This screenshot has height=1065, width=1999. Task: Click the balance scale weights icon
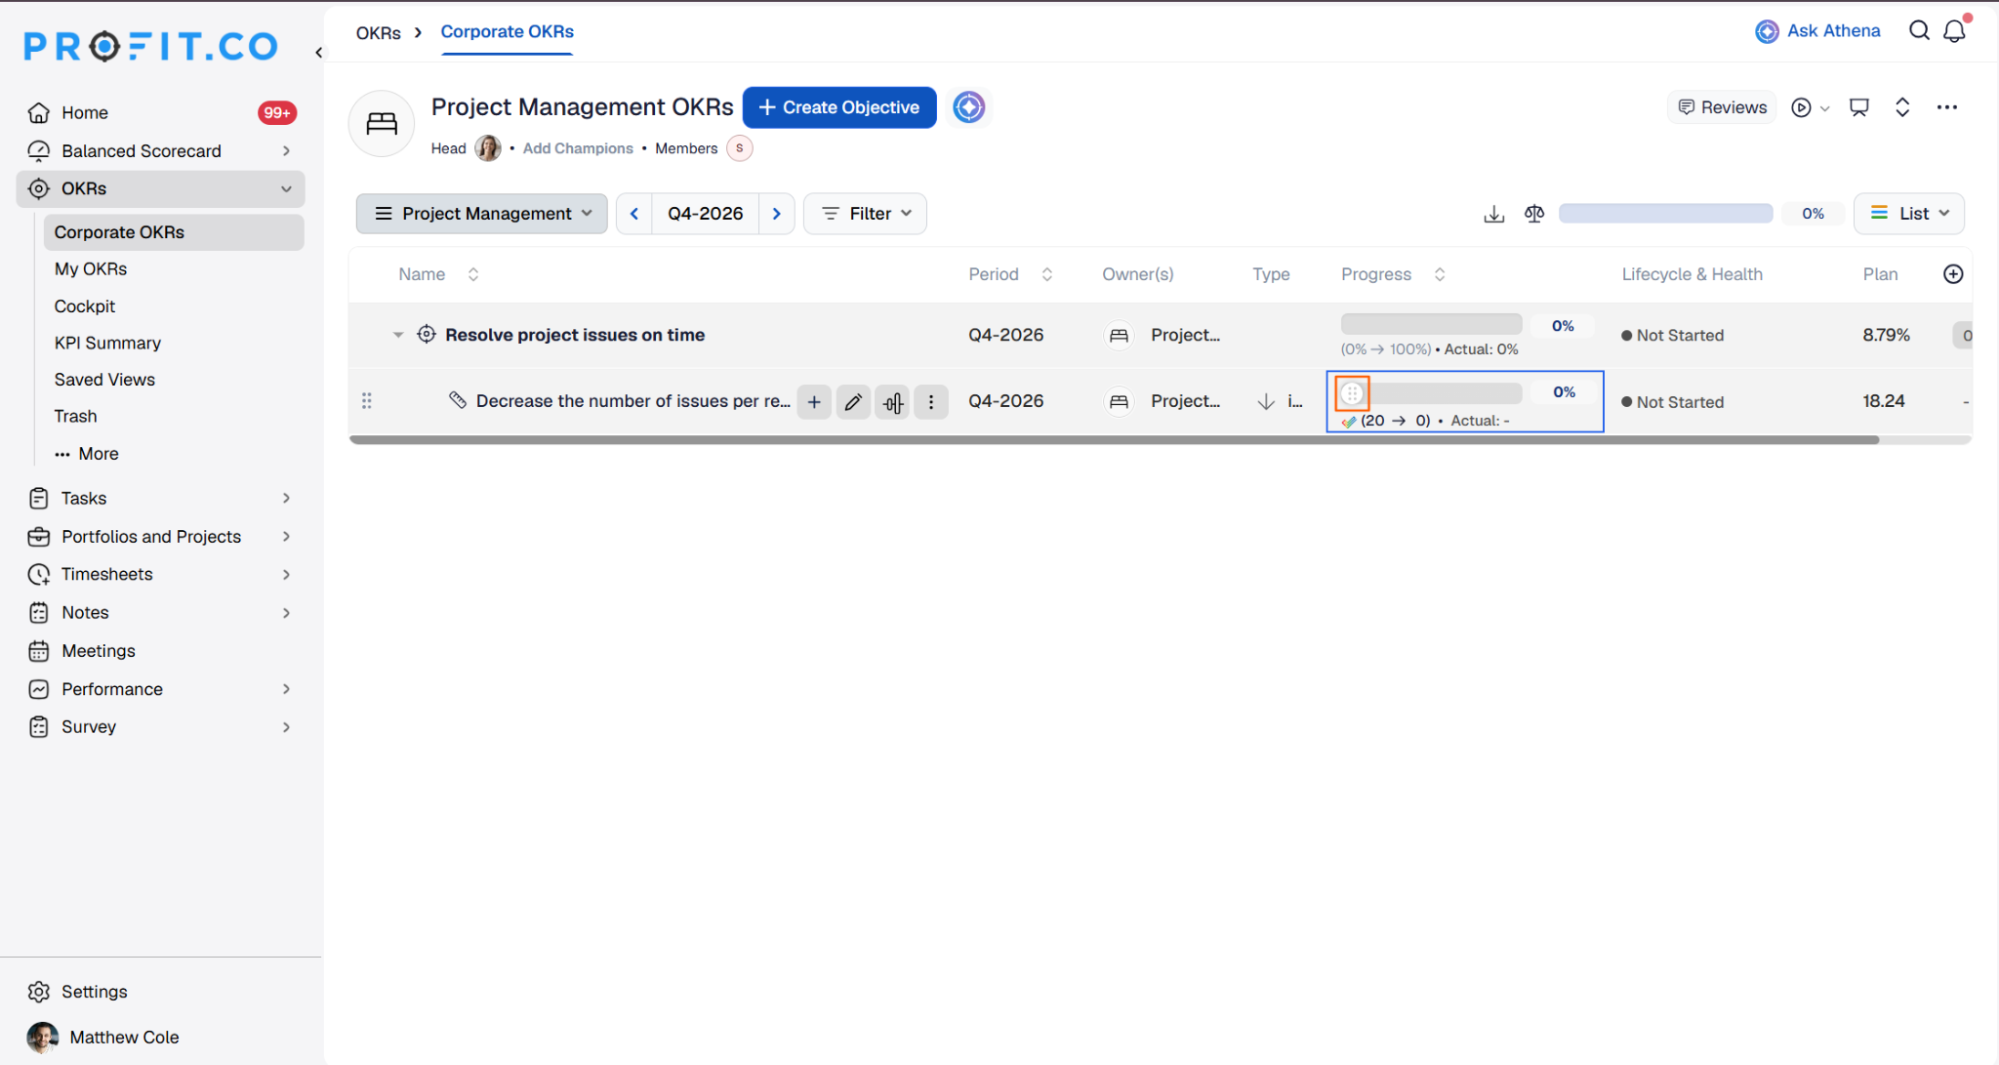click(1534, 214)
